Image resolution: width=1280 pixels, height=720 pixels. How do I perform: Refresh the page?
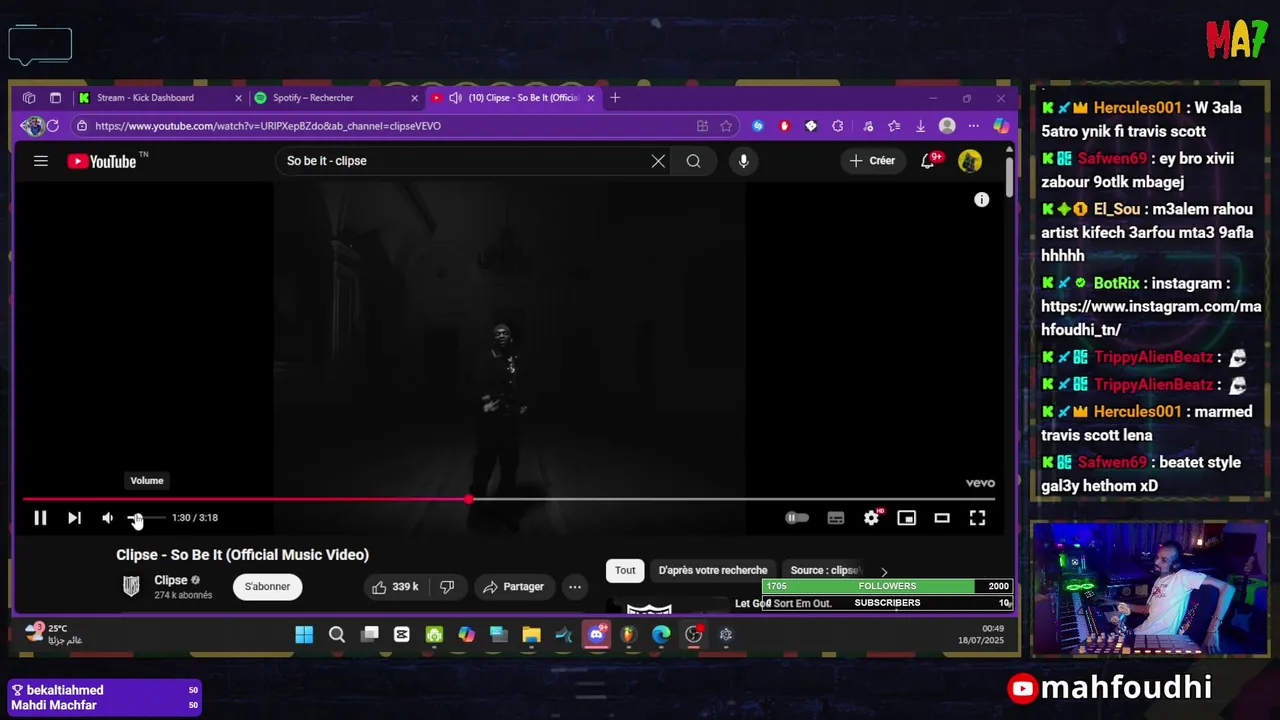(53, 126)
